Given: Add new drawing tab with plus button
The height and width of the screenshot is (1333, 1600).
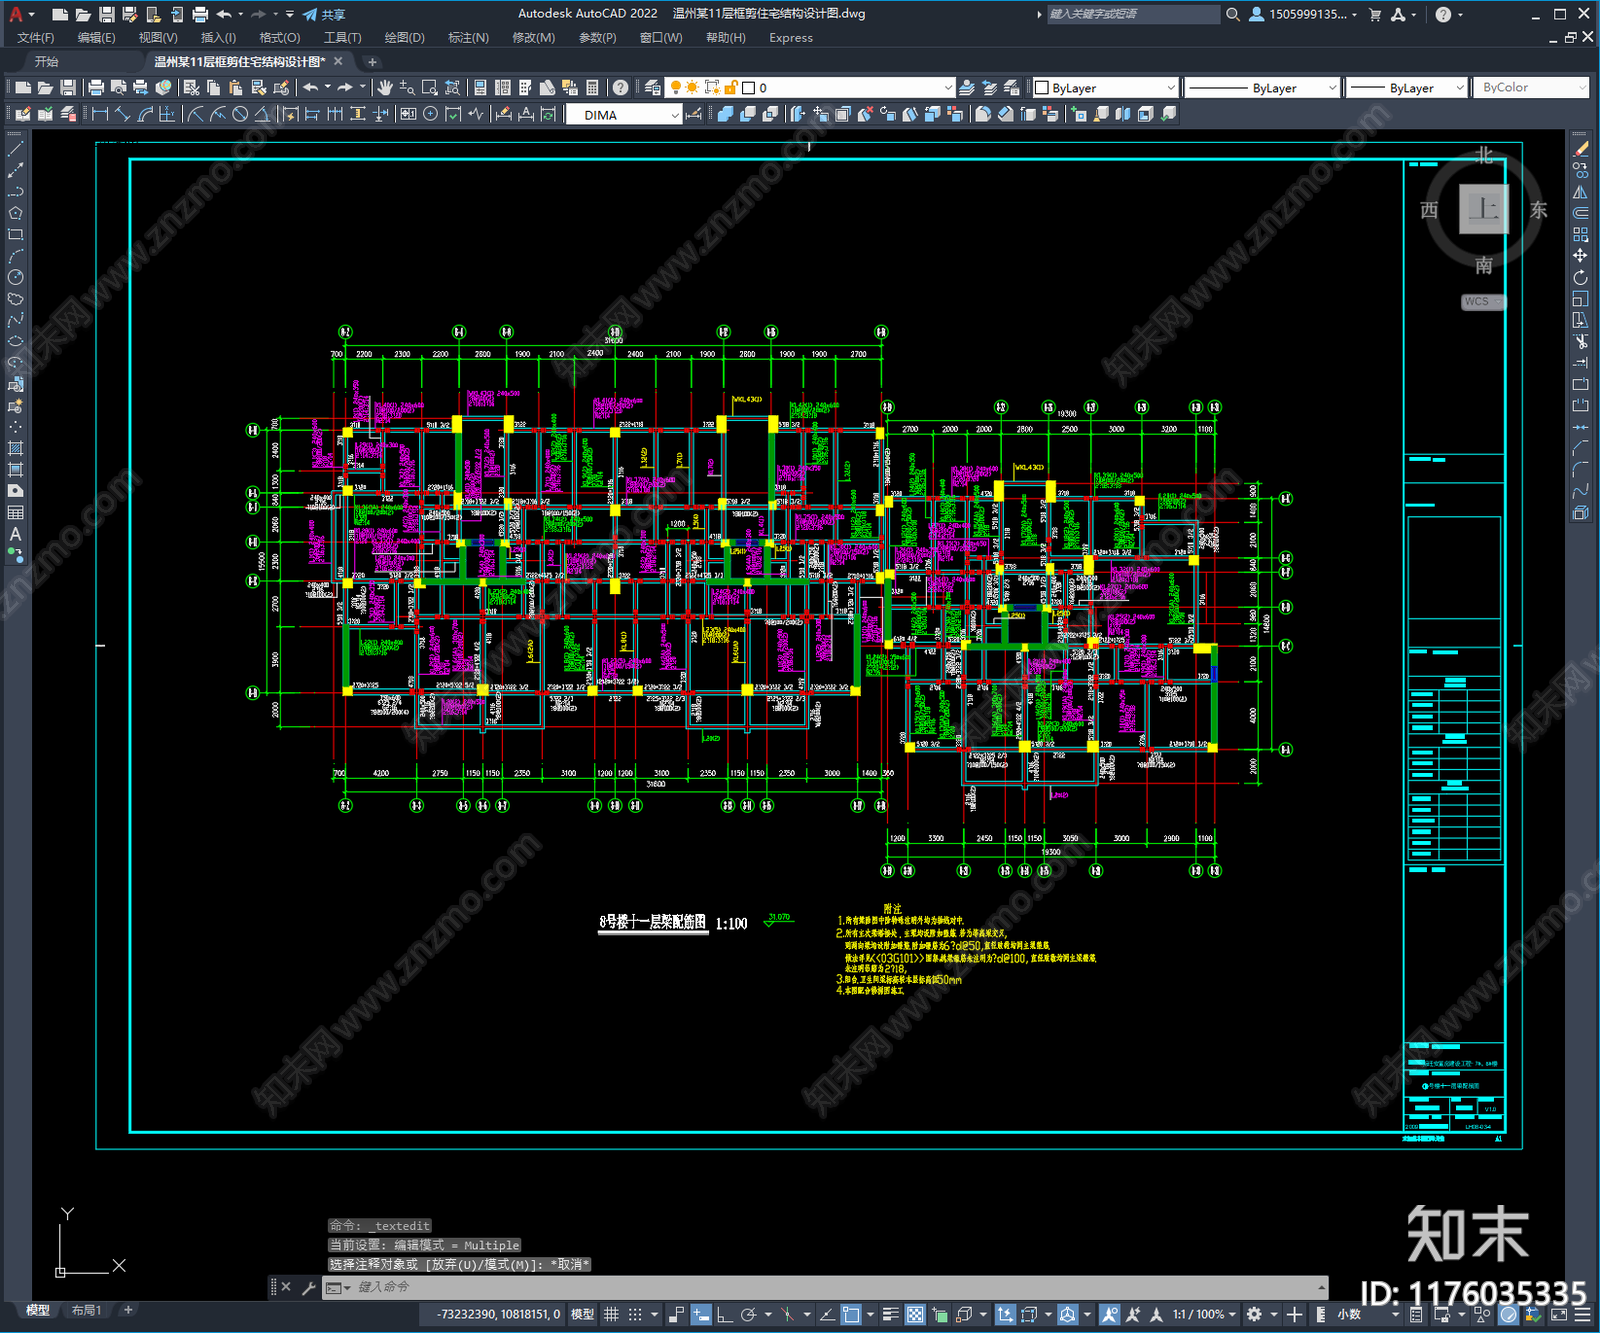Looking at the screenshot, I should [x=372, y=62].
